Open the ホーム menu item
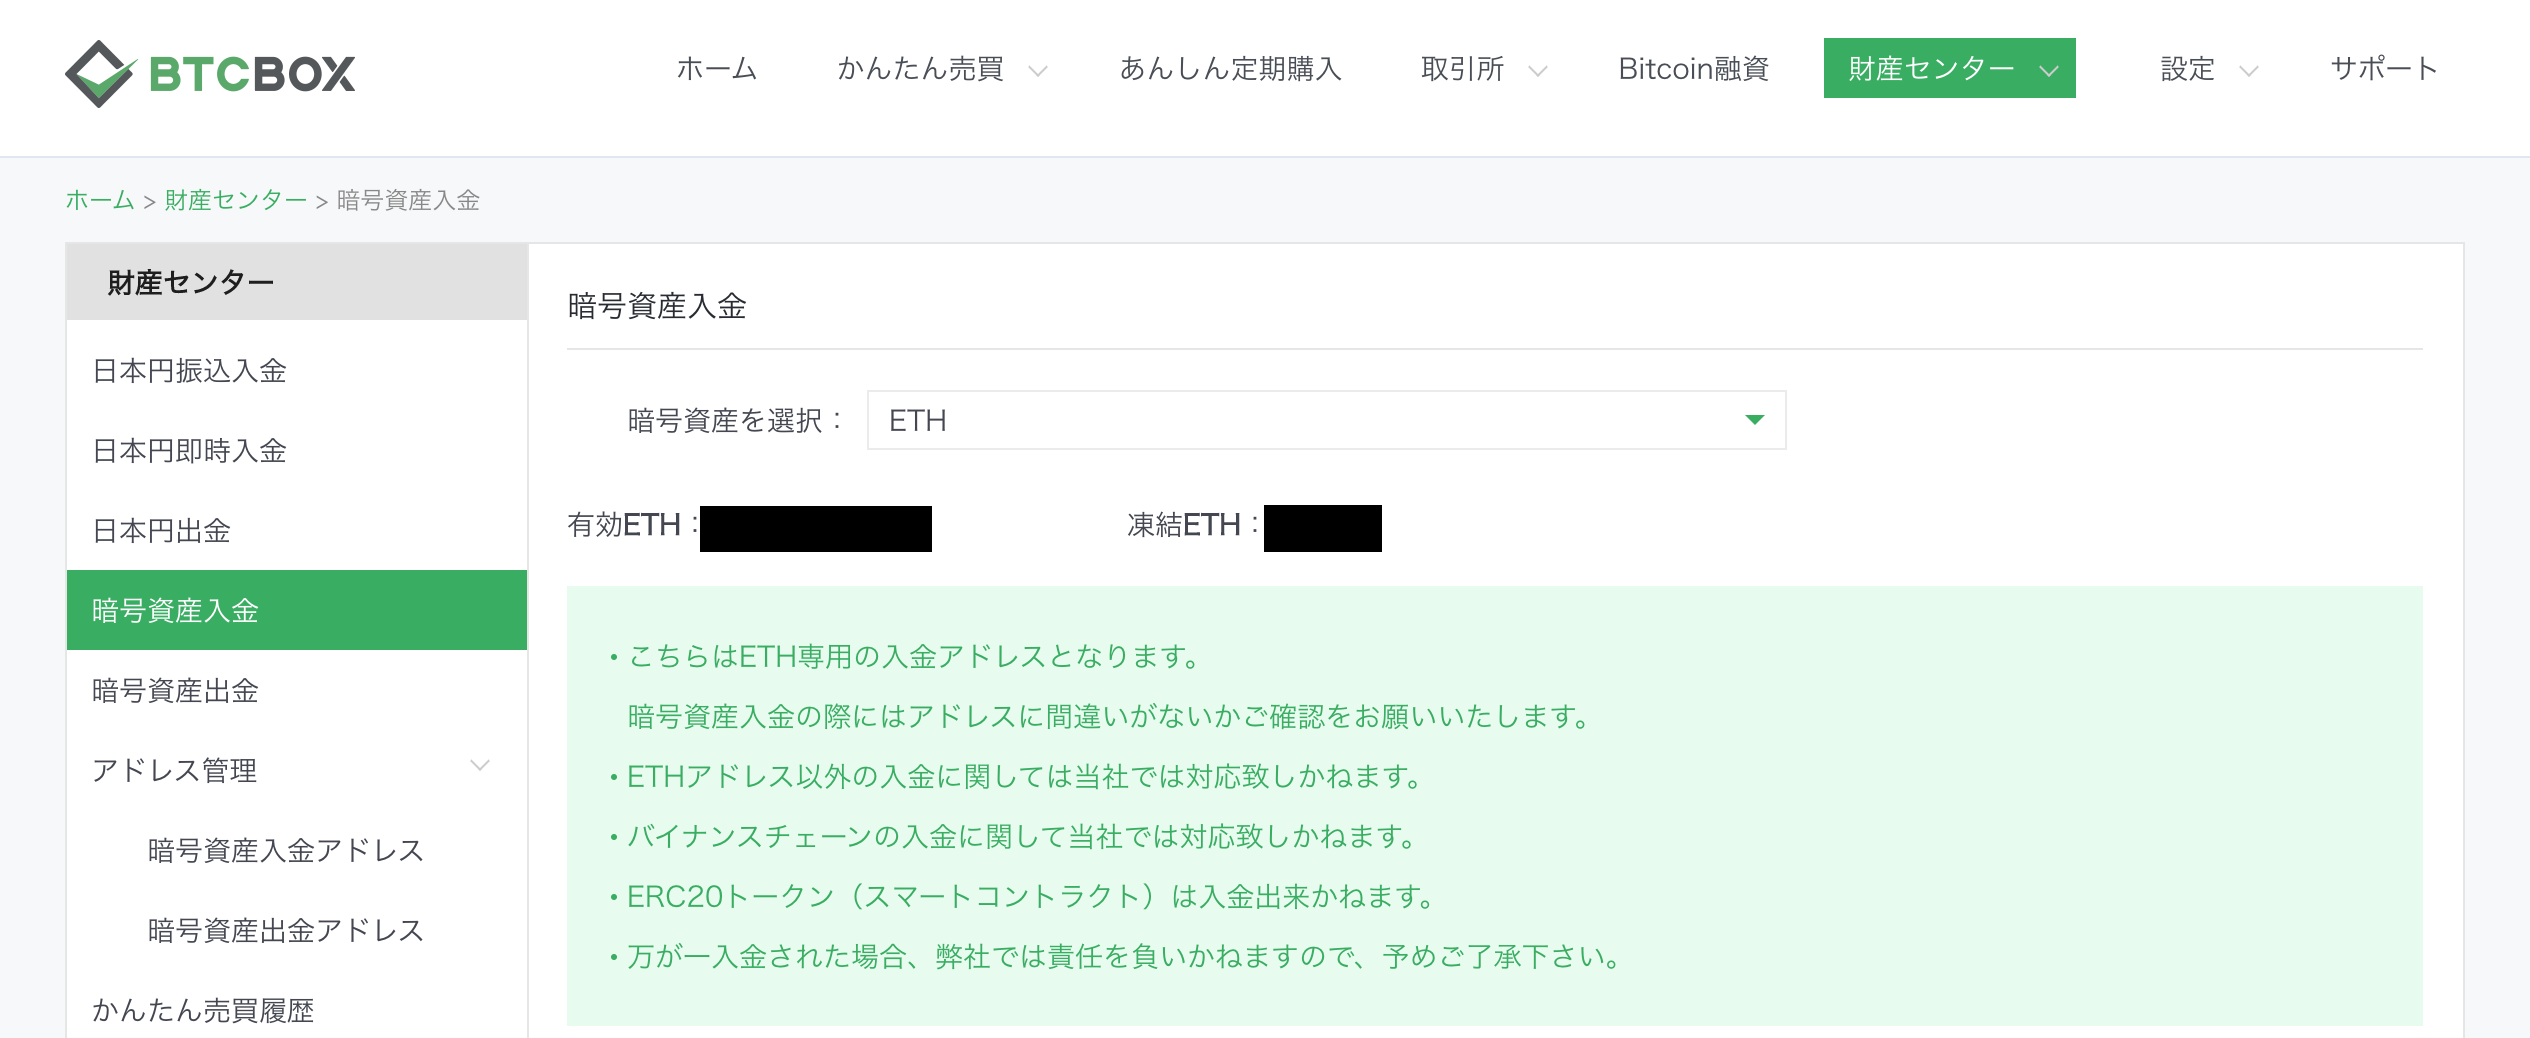The width and height of the screenshot is (2530, 1038). point(717,69)
